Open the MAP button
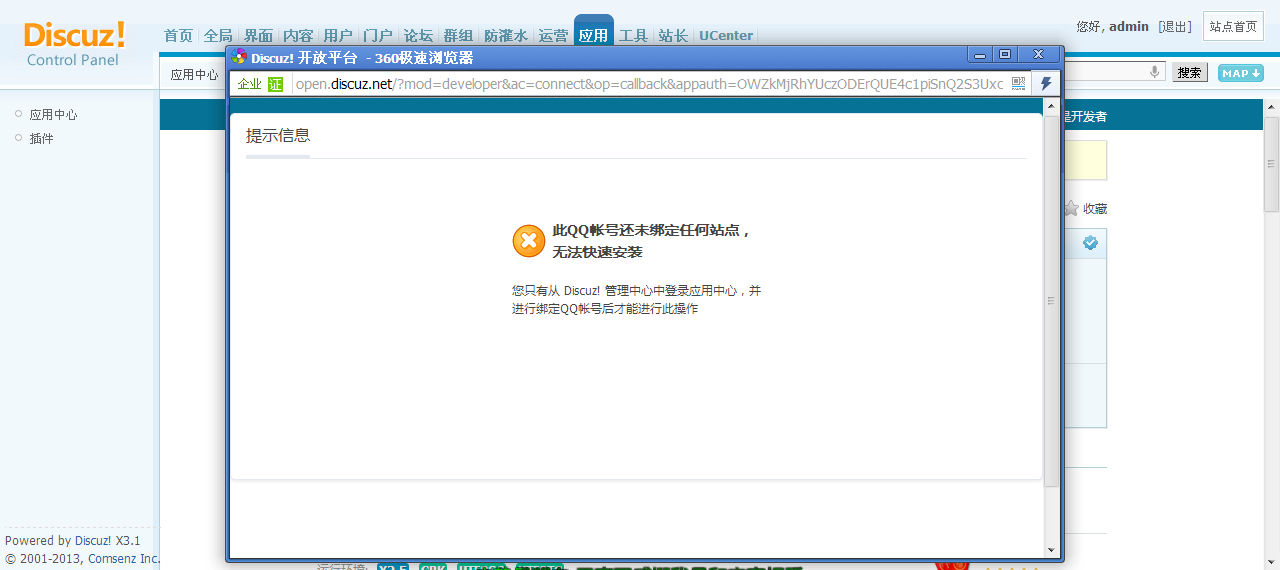 (x=1240, y=73)
